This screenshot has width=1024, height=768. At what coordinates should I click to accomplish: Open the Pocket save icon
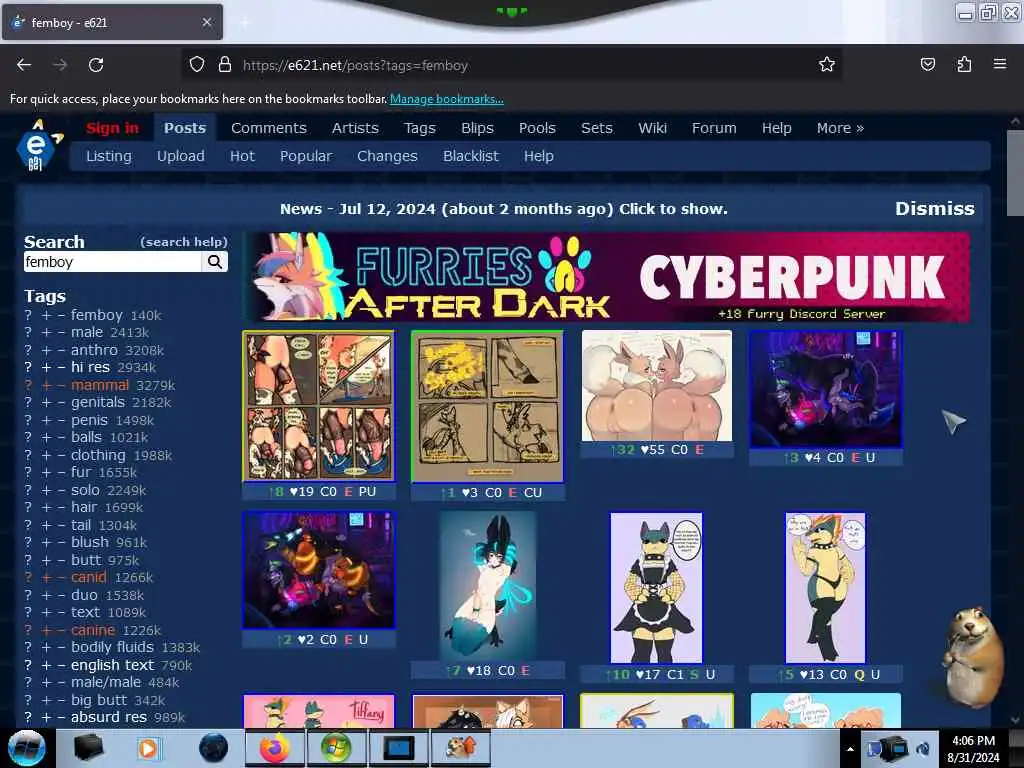click(927, 64)
